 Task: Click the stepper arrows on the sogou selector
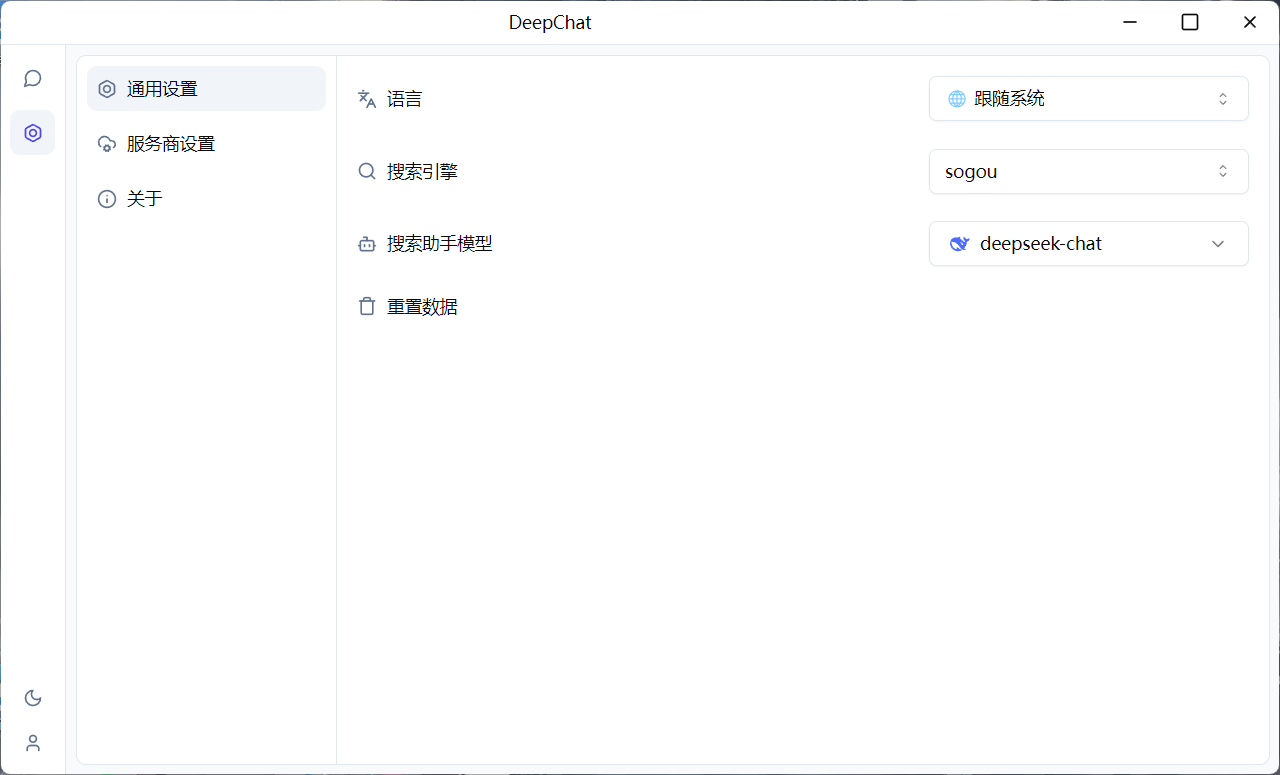[x=1222, y=171]
